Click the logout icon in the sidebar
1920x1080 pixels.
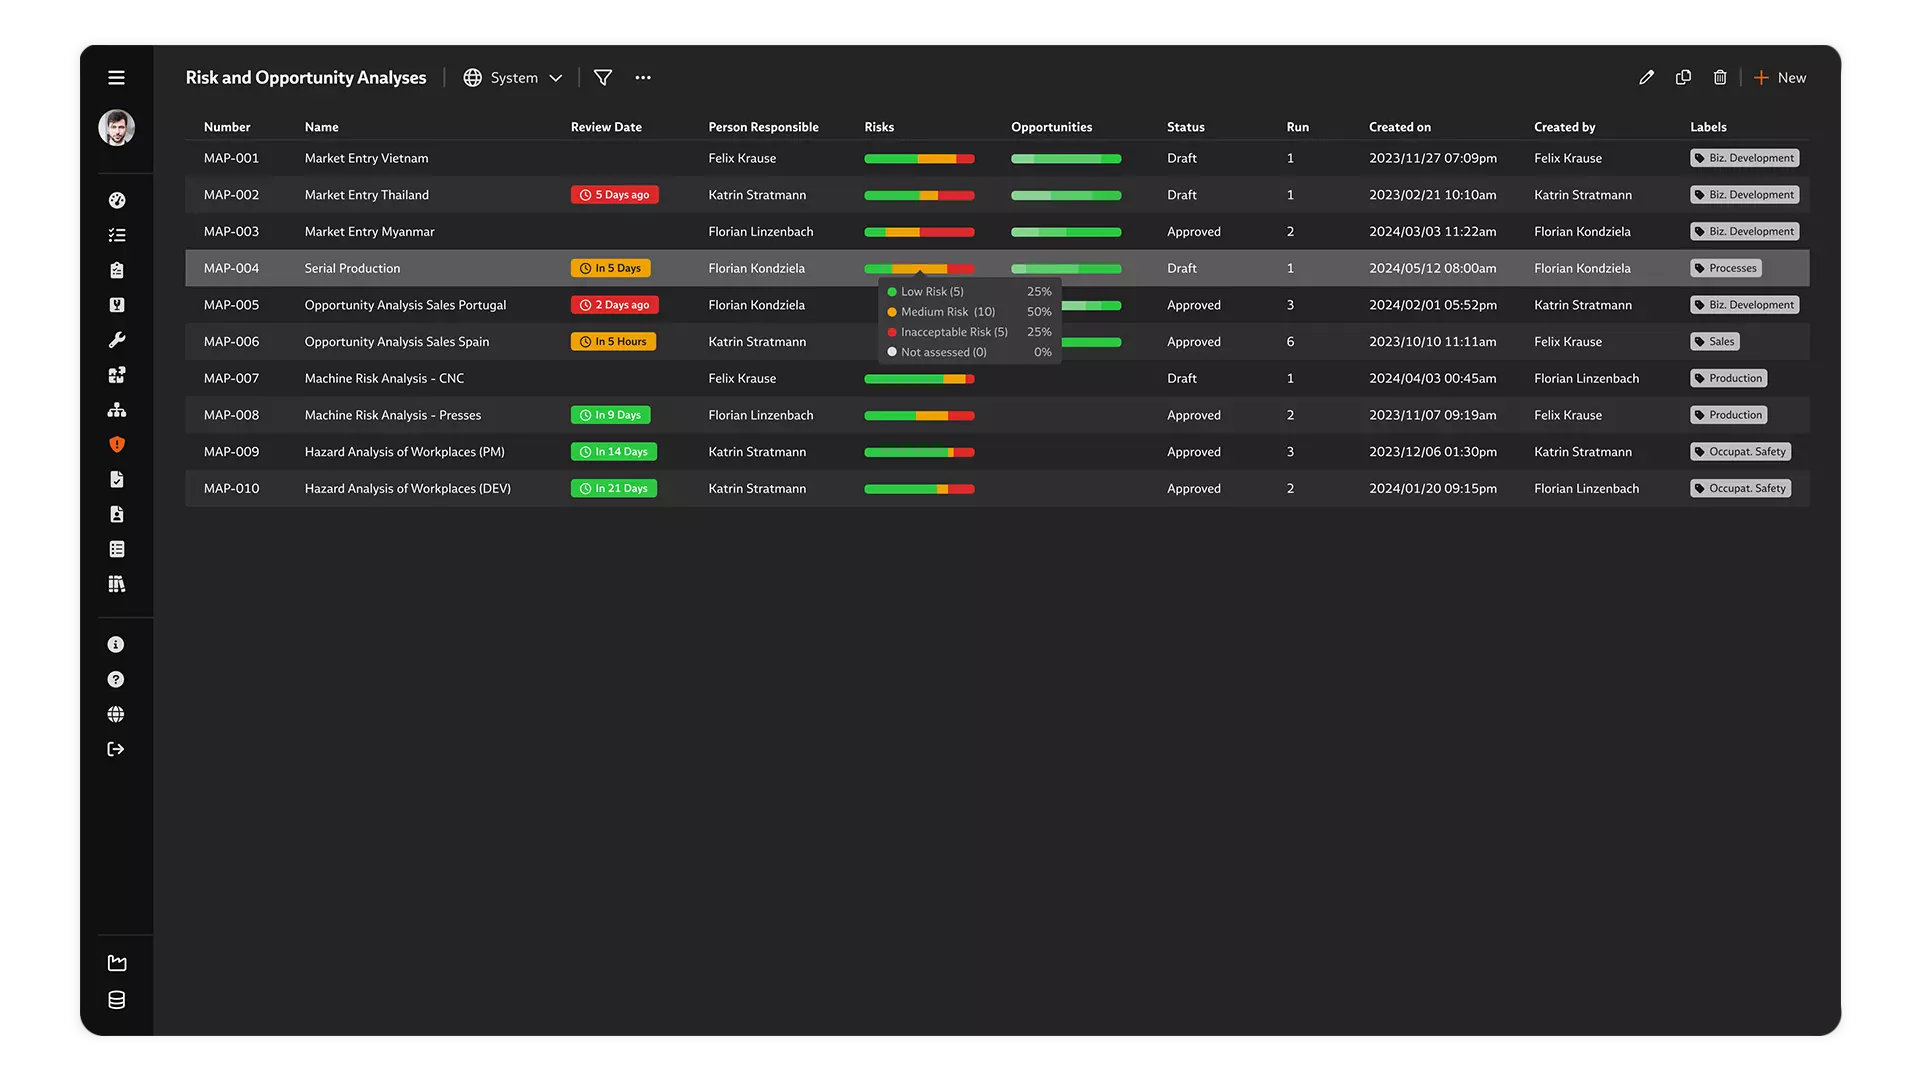[x=117, y=749]
